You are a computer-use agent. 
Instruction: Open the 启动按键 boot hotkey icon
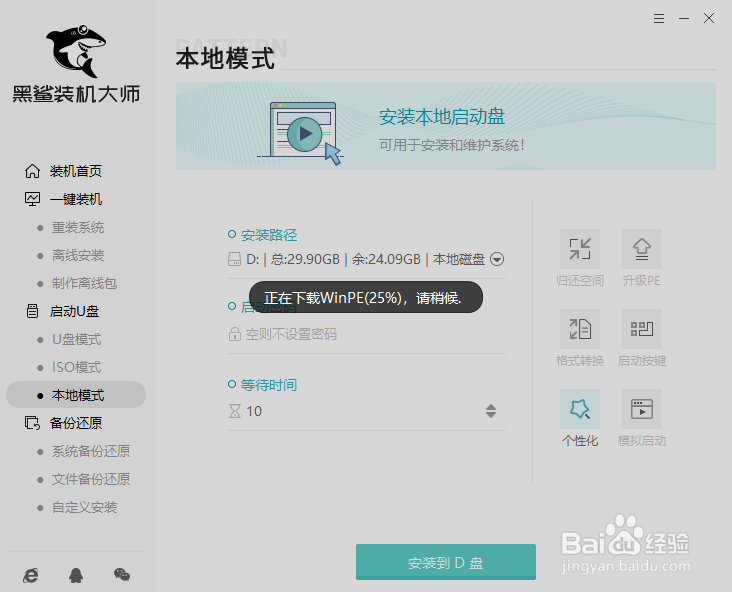(642, 329)
